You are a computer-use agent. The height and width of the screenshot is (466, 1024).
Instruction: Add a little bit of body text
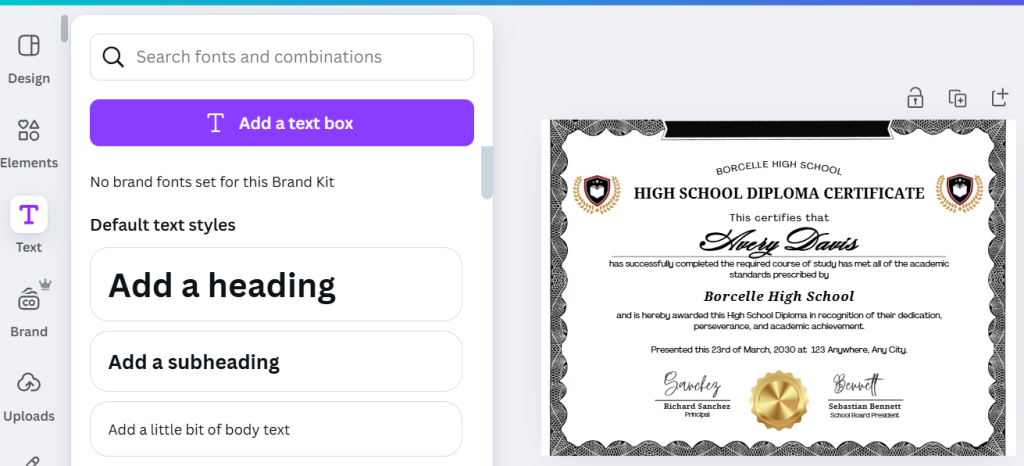(276, 429)
